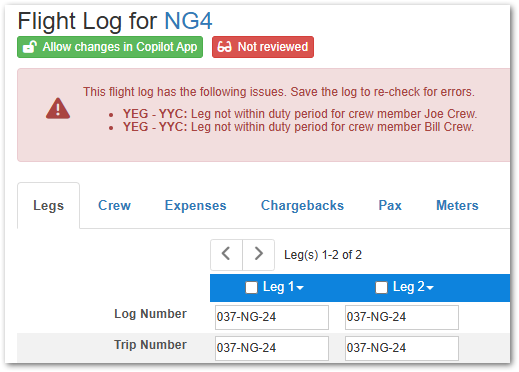Open the Expenses tab
This screenshot has width=519, height=372.
pyautogui.click(x=196, y=205)
